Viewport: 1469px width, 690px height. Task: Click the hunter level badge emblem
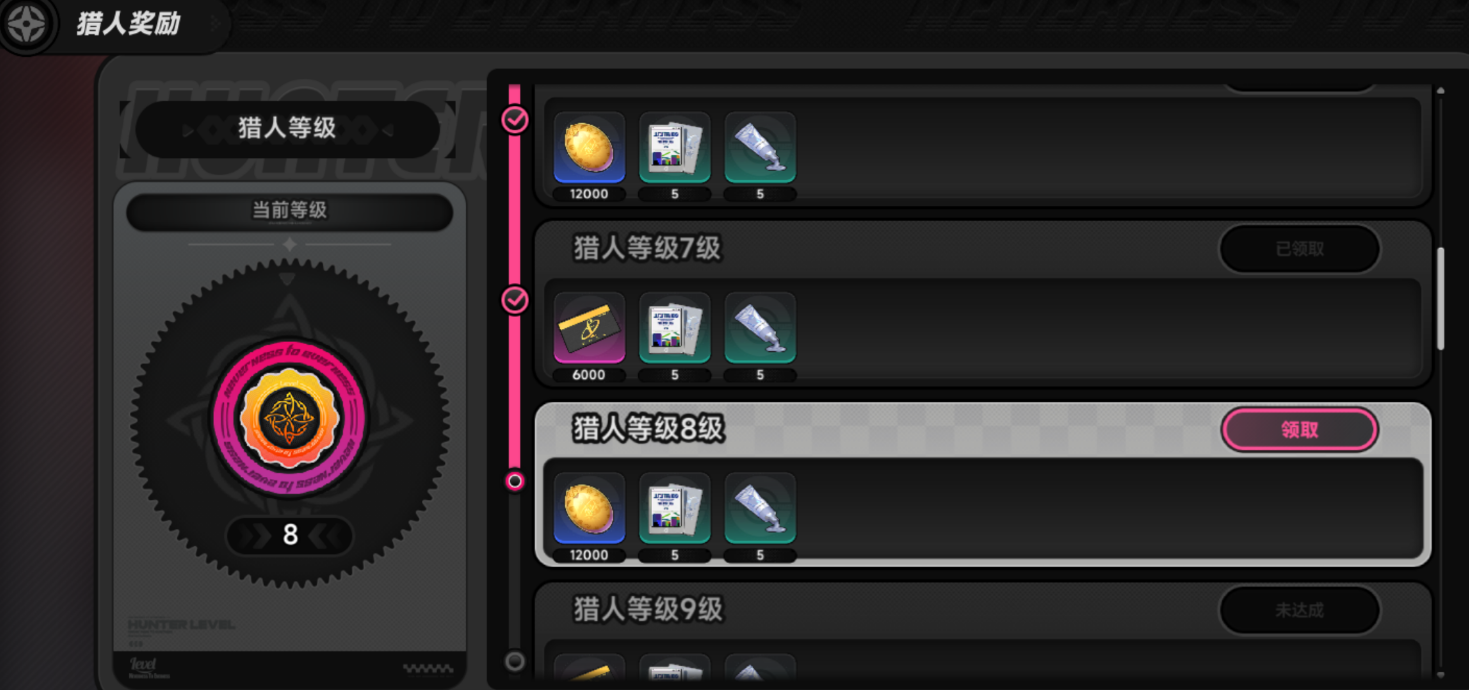[x=290, y=417]
